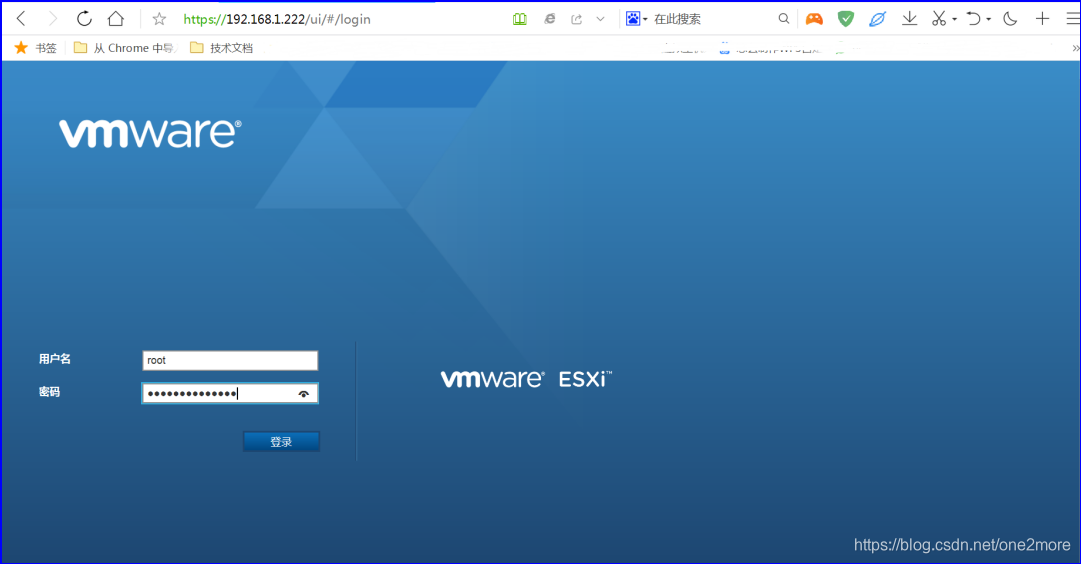This screenshot has width=1081, height=564.
Task: Click the share page icon
Action: point(576,19)
